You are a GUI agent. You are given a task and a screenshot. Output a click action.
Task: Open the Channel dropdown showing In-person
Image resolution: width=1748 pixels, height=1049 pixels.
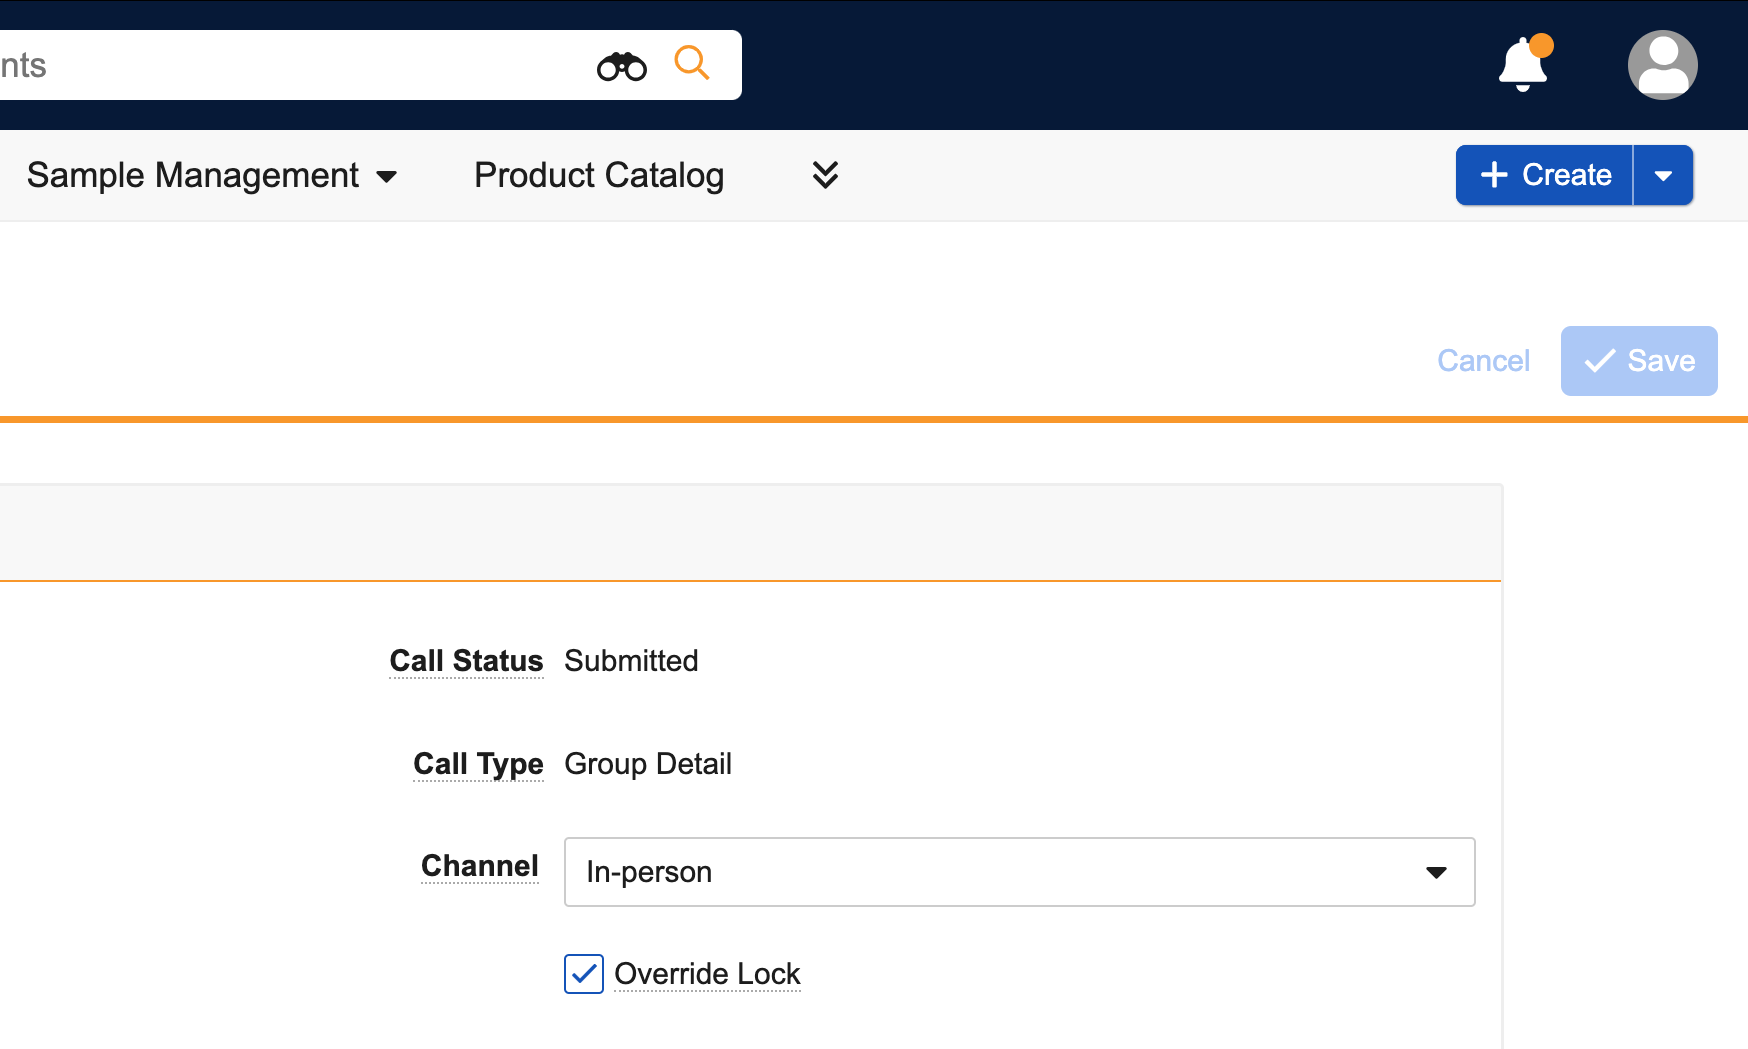[x=1019, y=872]
